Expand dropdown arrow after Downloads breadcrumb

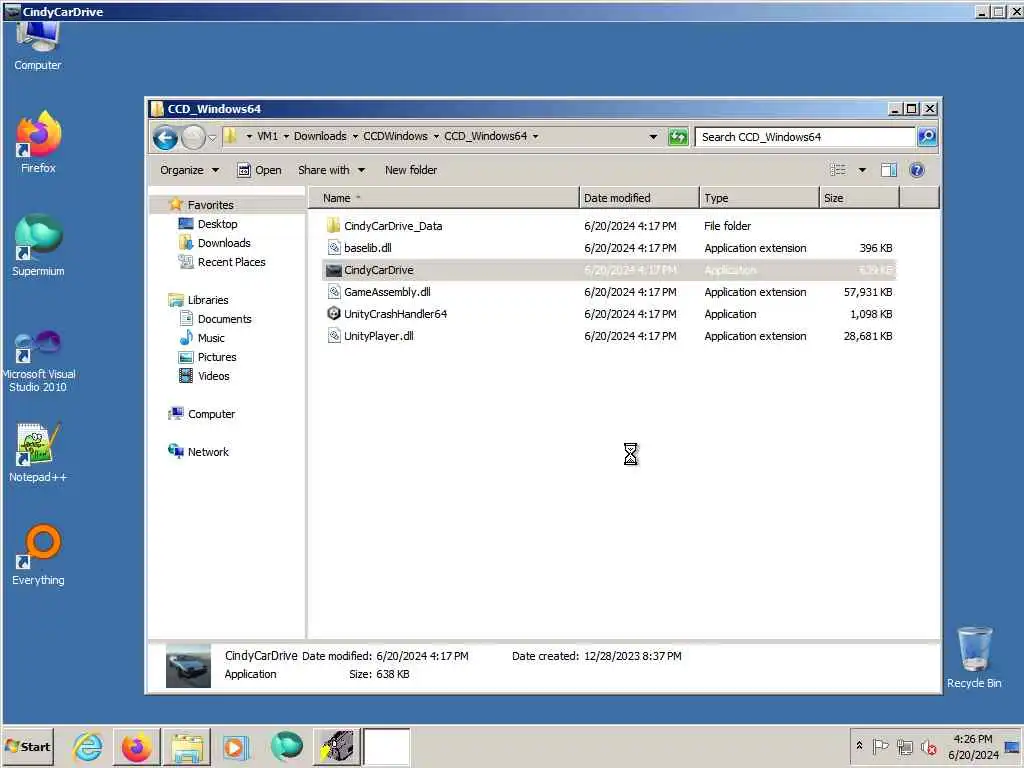pos(355,136)
